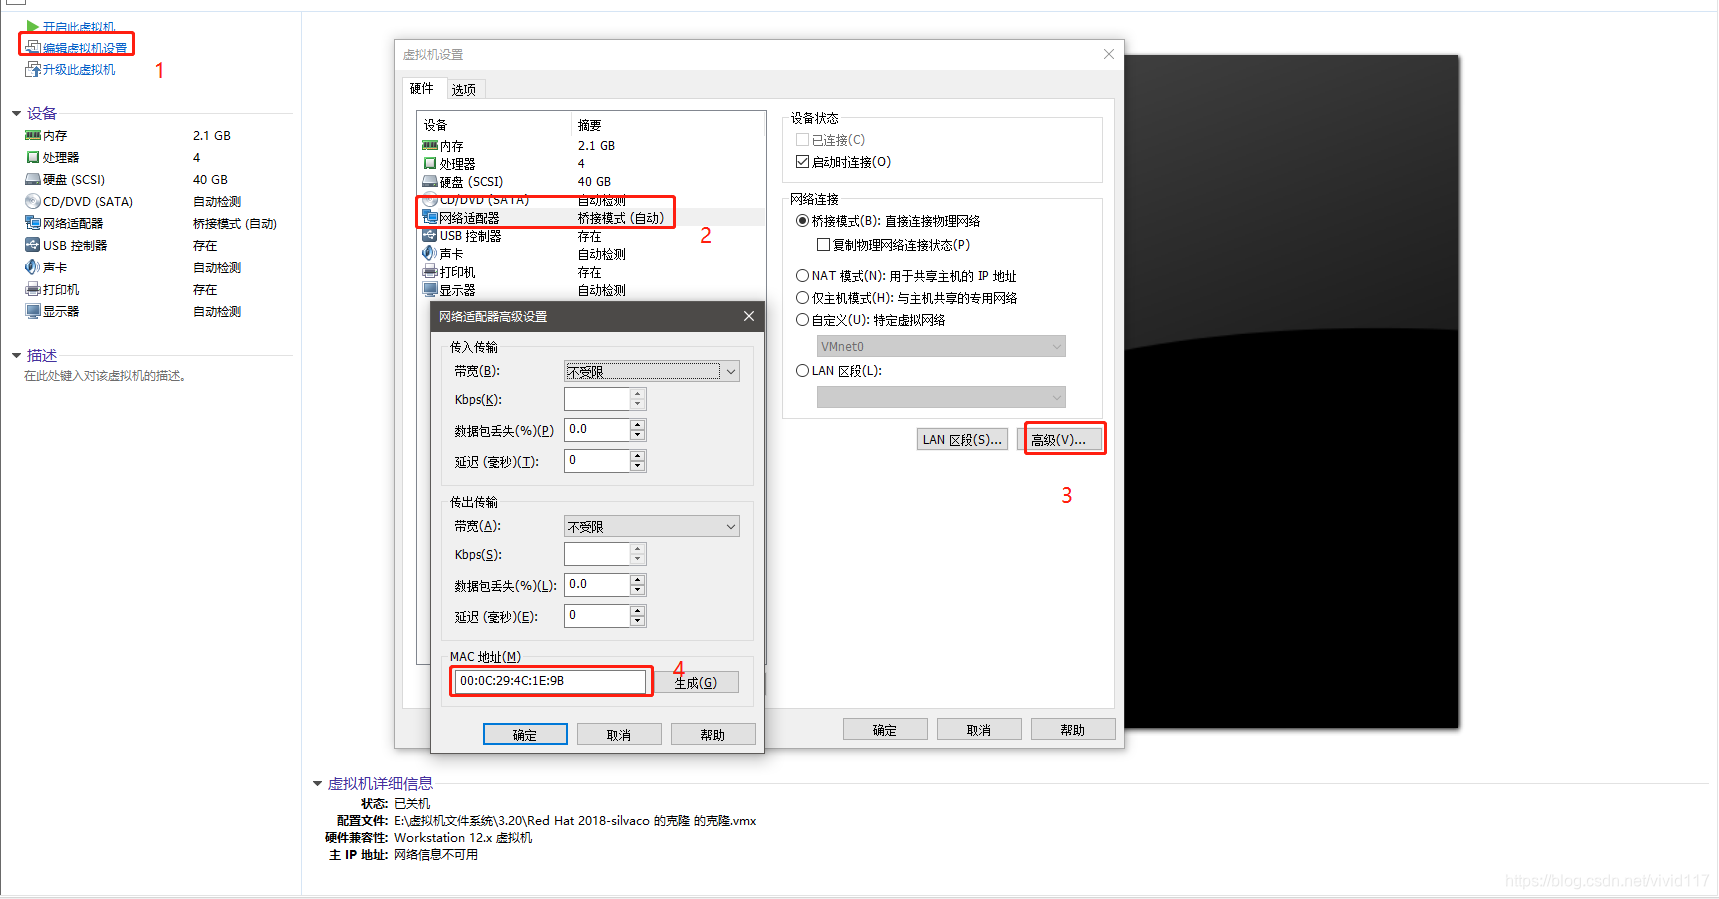Image resolution: width=1719 pixels, height=899 pixels.
Task: Click the 开启此虚拟机 link
Action: point(79,27)
